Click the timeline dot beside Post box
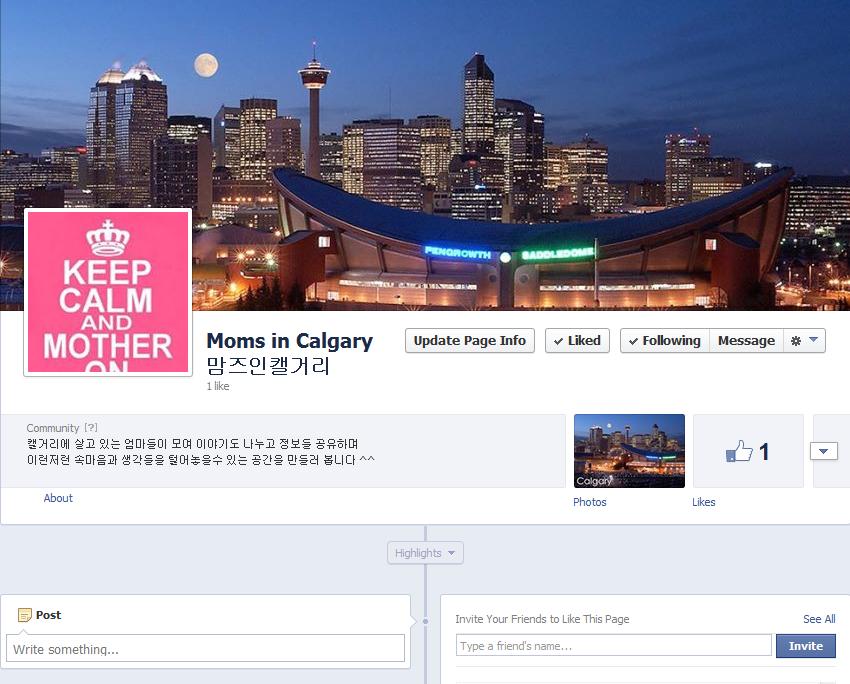The height and width of the screenshot is (684, 850). coord(425,622)
